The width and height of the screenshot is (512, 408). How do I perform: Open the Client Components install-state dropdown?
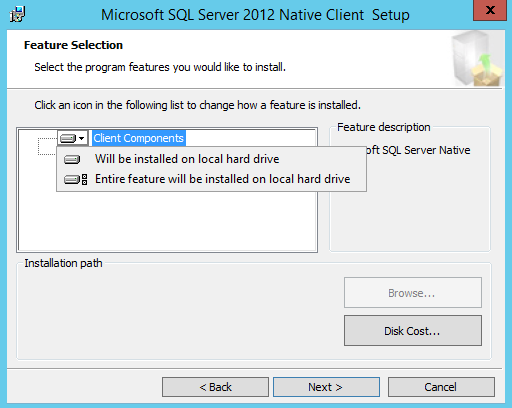[73, 138]
